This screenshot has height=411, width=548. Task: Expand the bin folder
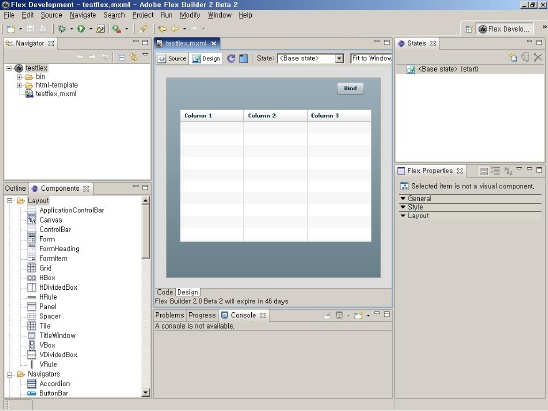[x=19, y=77]
